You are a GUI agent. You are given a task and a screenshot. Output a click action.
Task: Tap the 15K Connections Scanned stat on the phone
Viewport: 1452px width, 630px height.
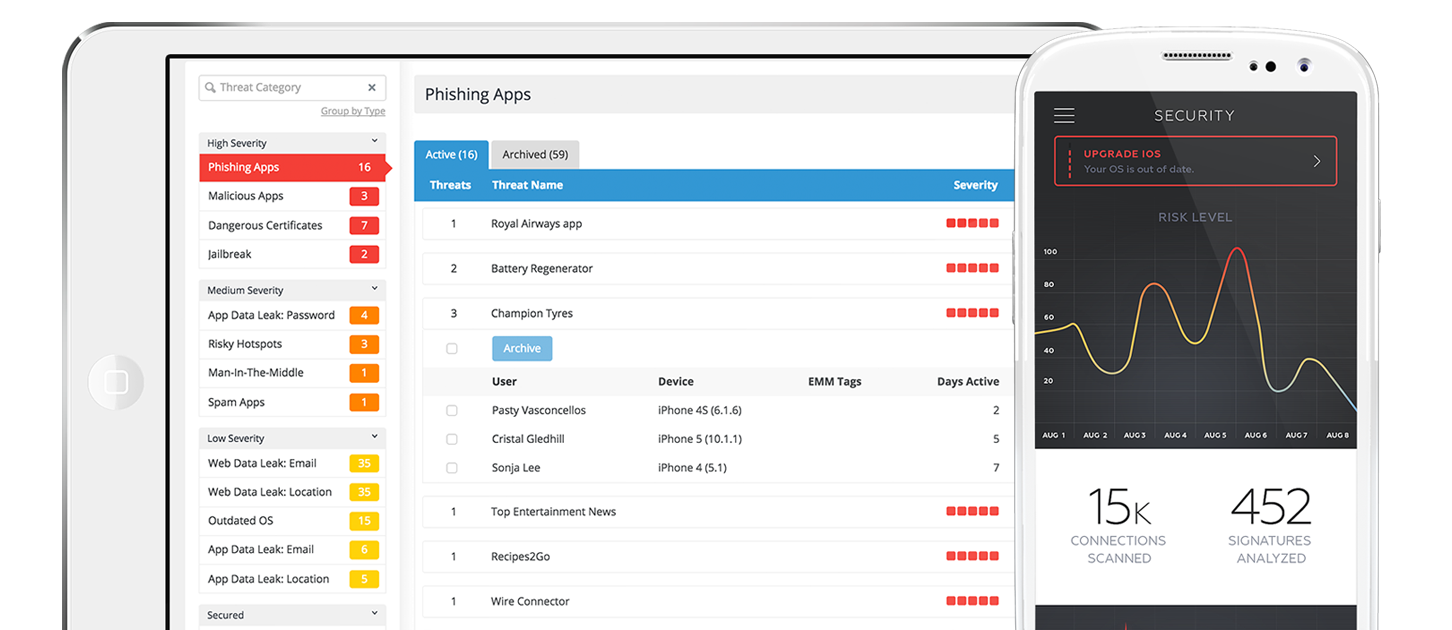point(1119,526)
